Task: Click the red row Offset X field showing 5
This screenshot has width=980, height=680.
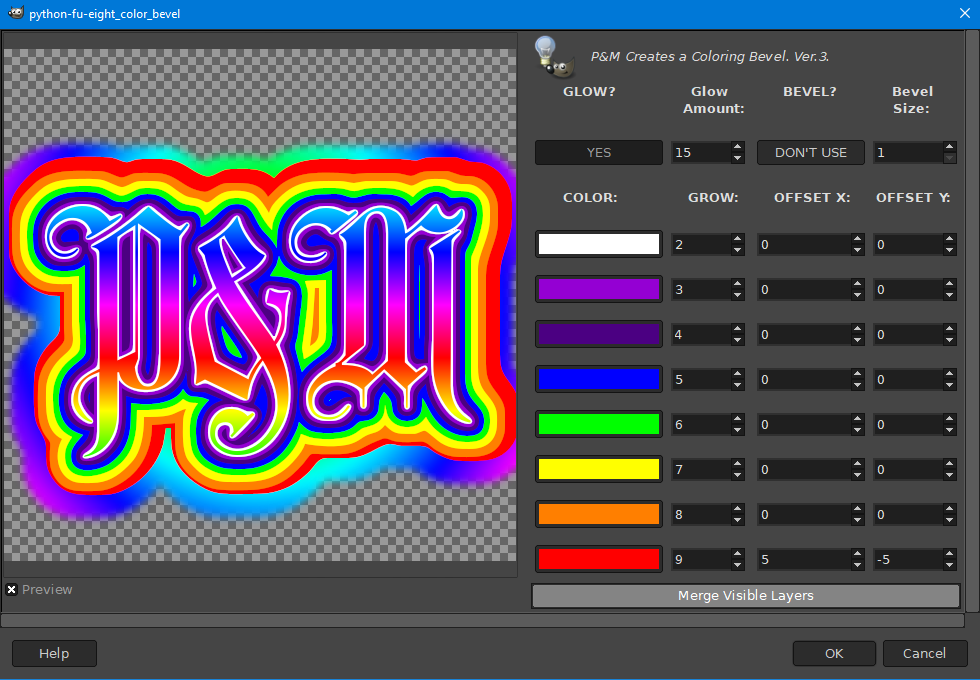Action: 804,559
